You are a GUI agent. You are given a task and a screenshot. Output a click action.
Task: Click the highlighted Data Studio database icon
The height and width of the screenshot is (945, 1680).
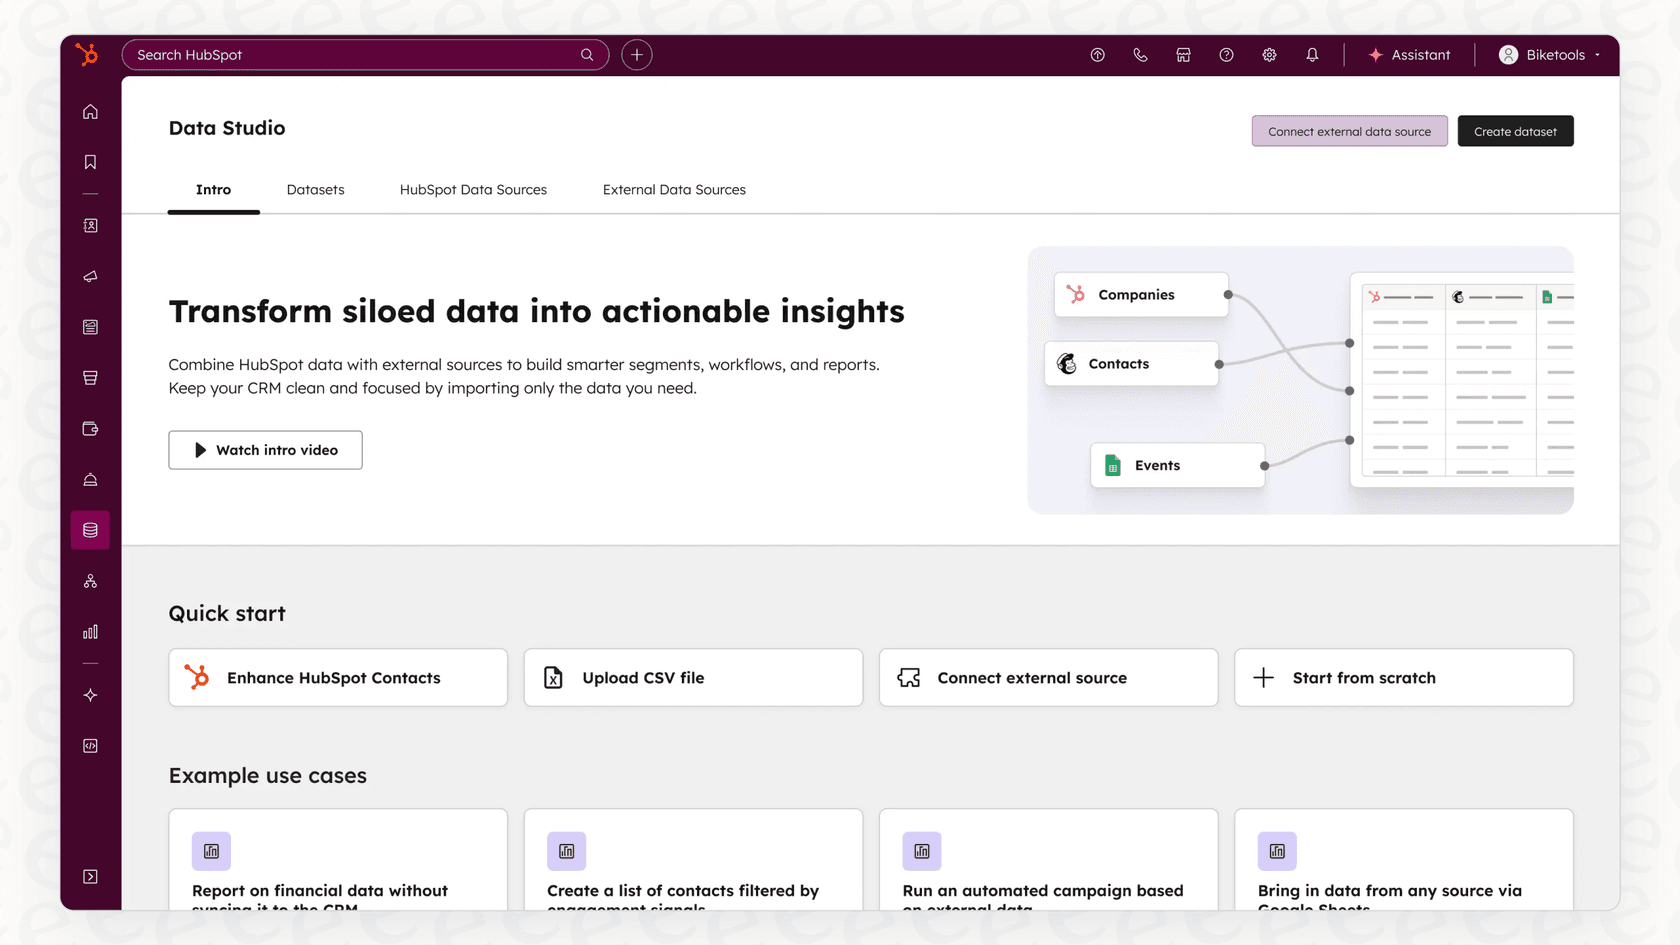(x=90, y=530)
